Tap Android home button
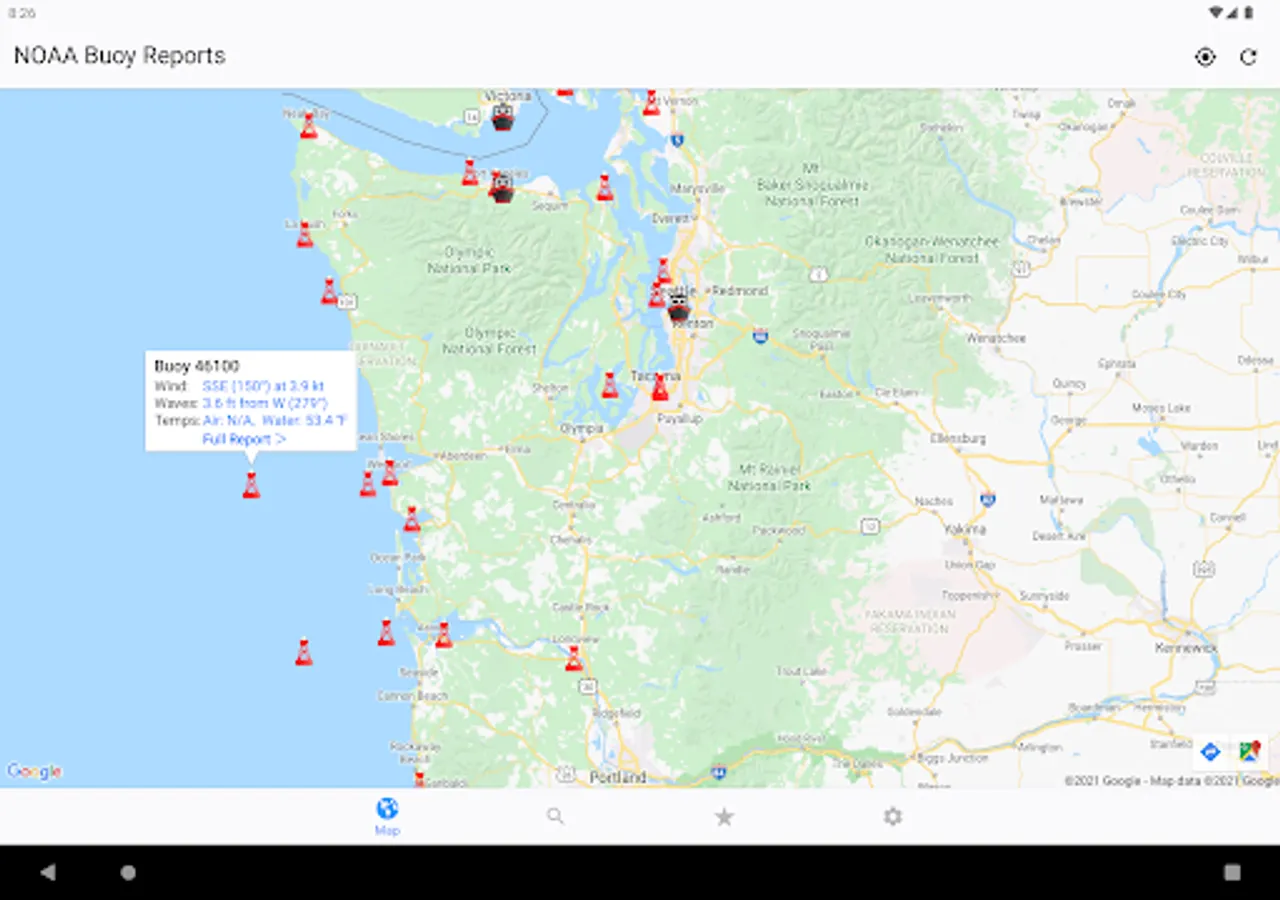The image size is (1280, 900). [x=128, y=872]
